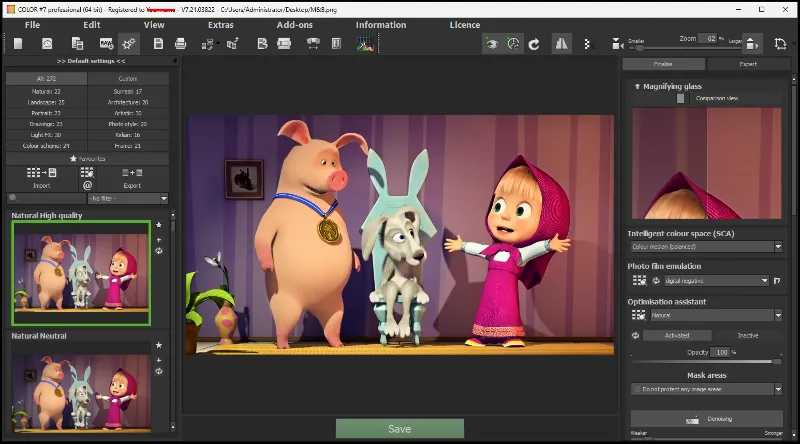Click the circular redo arrow icon
This screenshot has height=444, width=800.
(x=534, y=44)
